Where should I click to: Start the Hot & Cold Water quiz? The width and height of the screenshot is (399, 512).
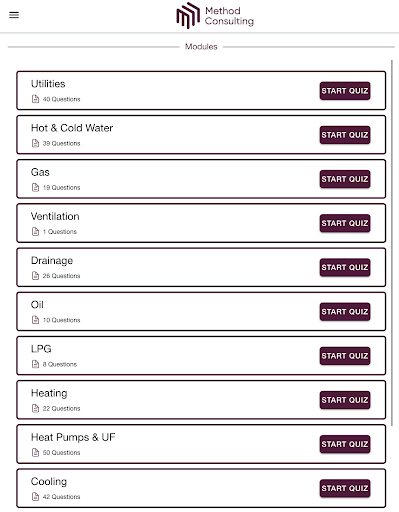pos(345,135)
